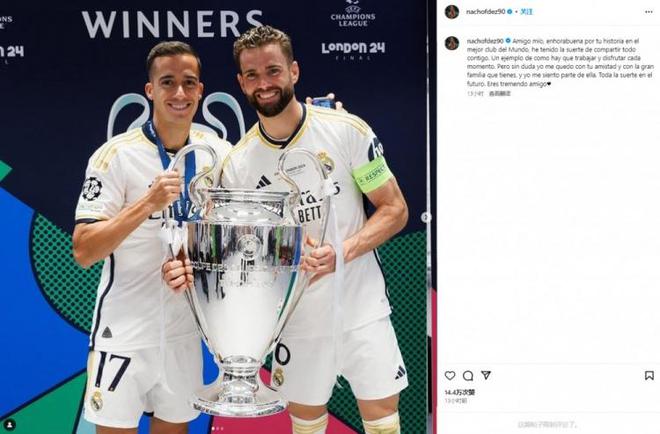The image size is (660, 434).
Task: Open nachofdez90 avatar beside the caption
Action: point(452,43)
